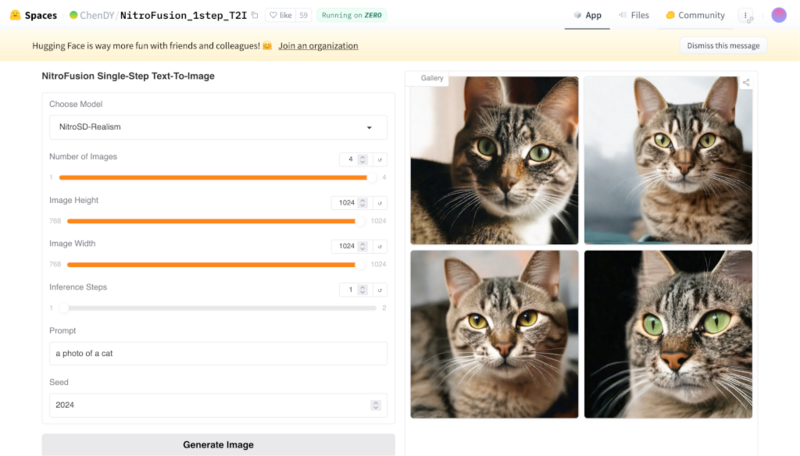Follow the Join an organization link
This screenshot has width=800, height=456.
(x=318, y=46)
